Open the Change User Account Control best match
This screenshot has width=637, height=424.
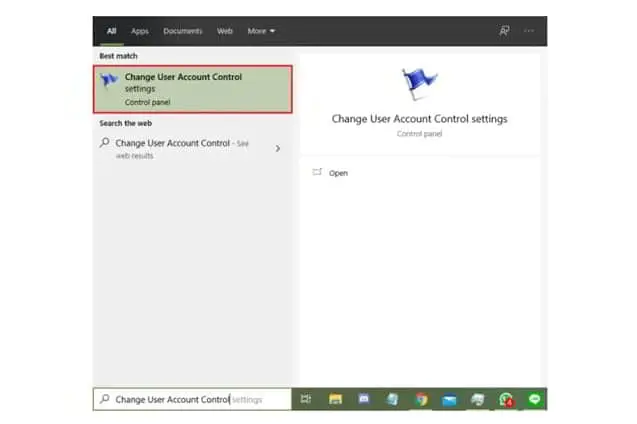[x=193, y=89]
